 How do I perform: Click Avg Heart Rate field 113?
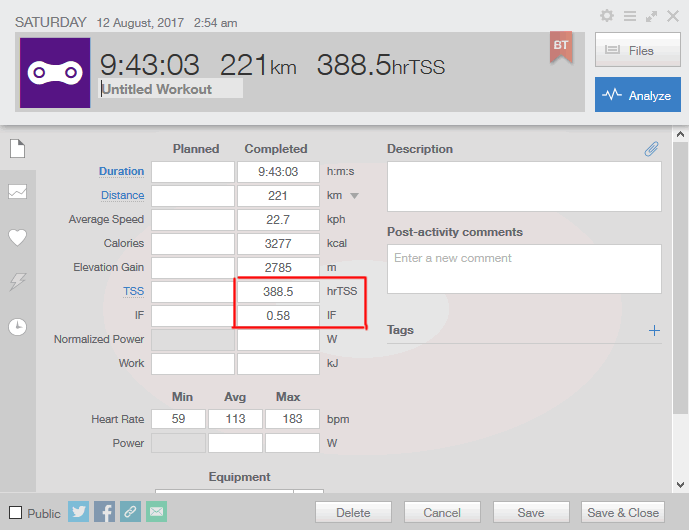click(x=236, y=419)
